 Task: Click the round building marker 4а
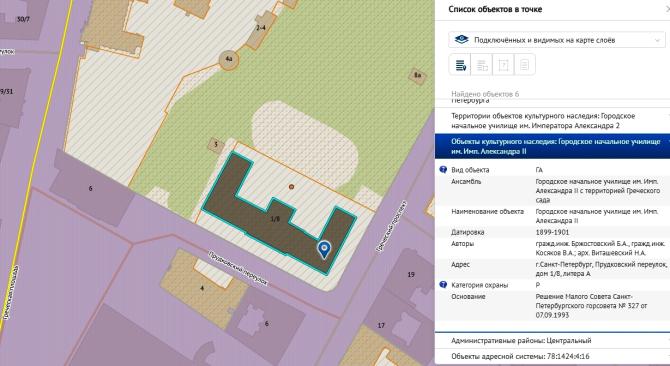229,60
